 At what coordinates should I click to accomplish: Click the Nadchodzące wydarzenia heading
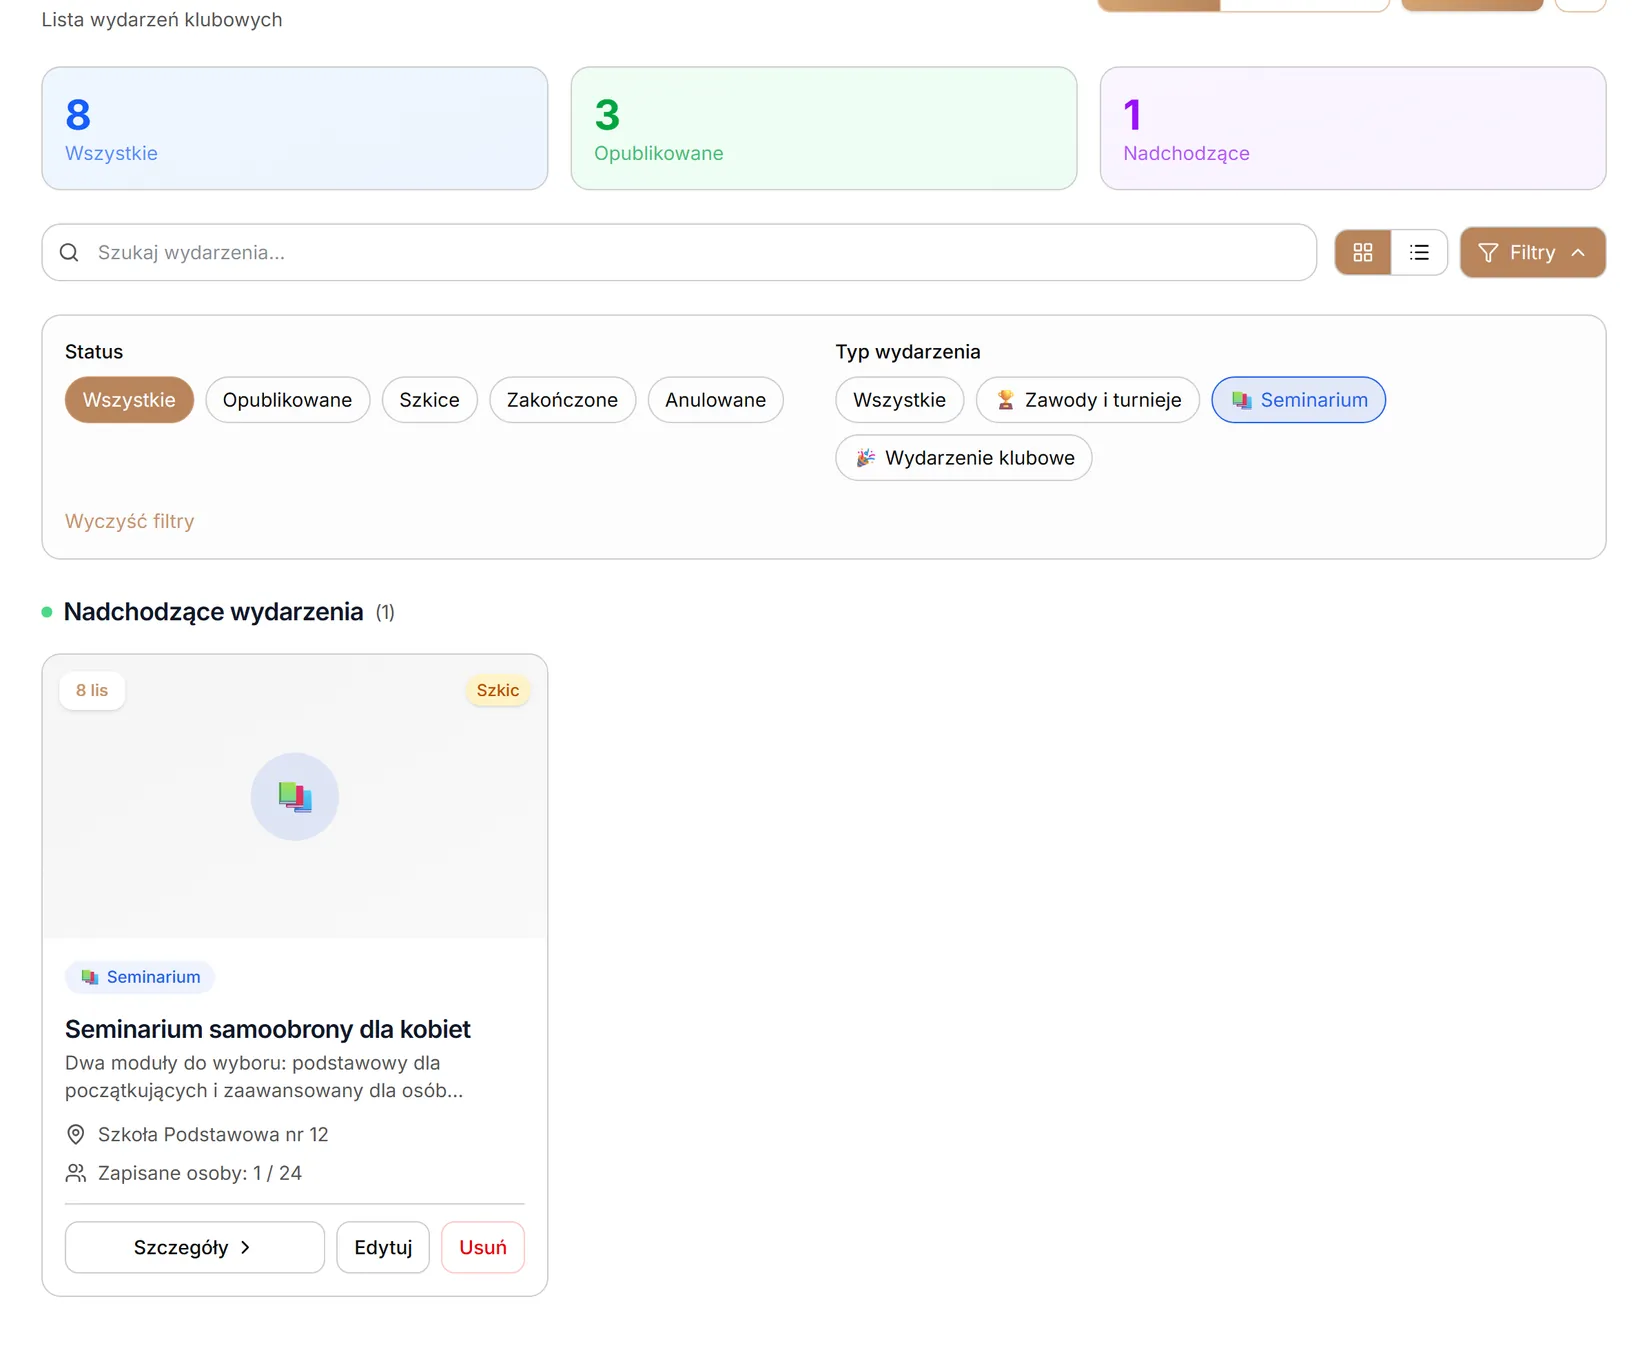214,612
